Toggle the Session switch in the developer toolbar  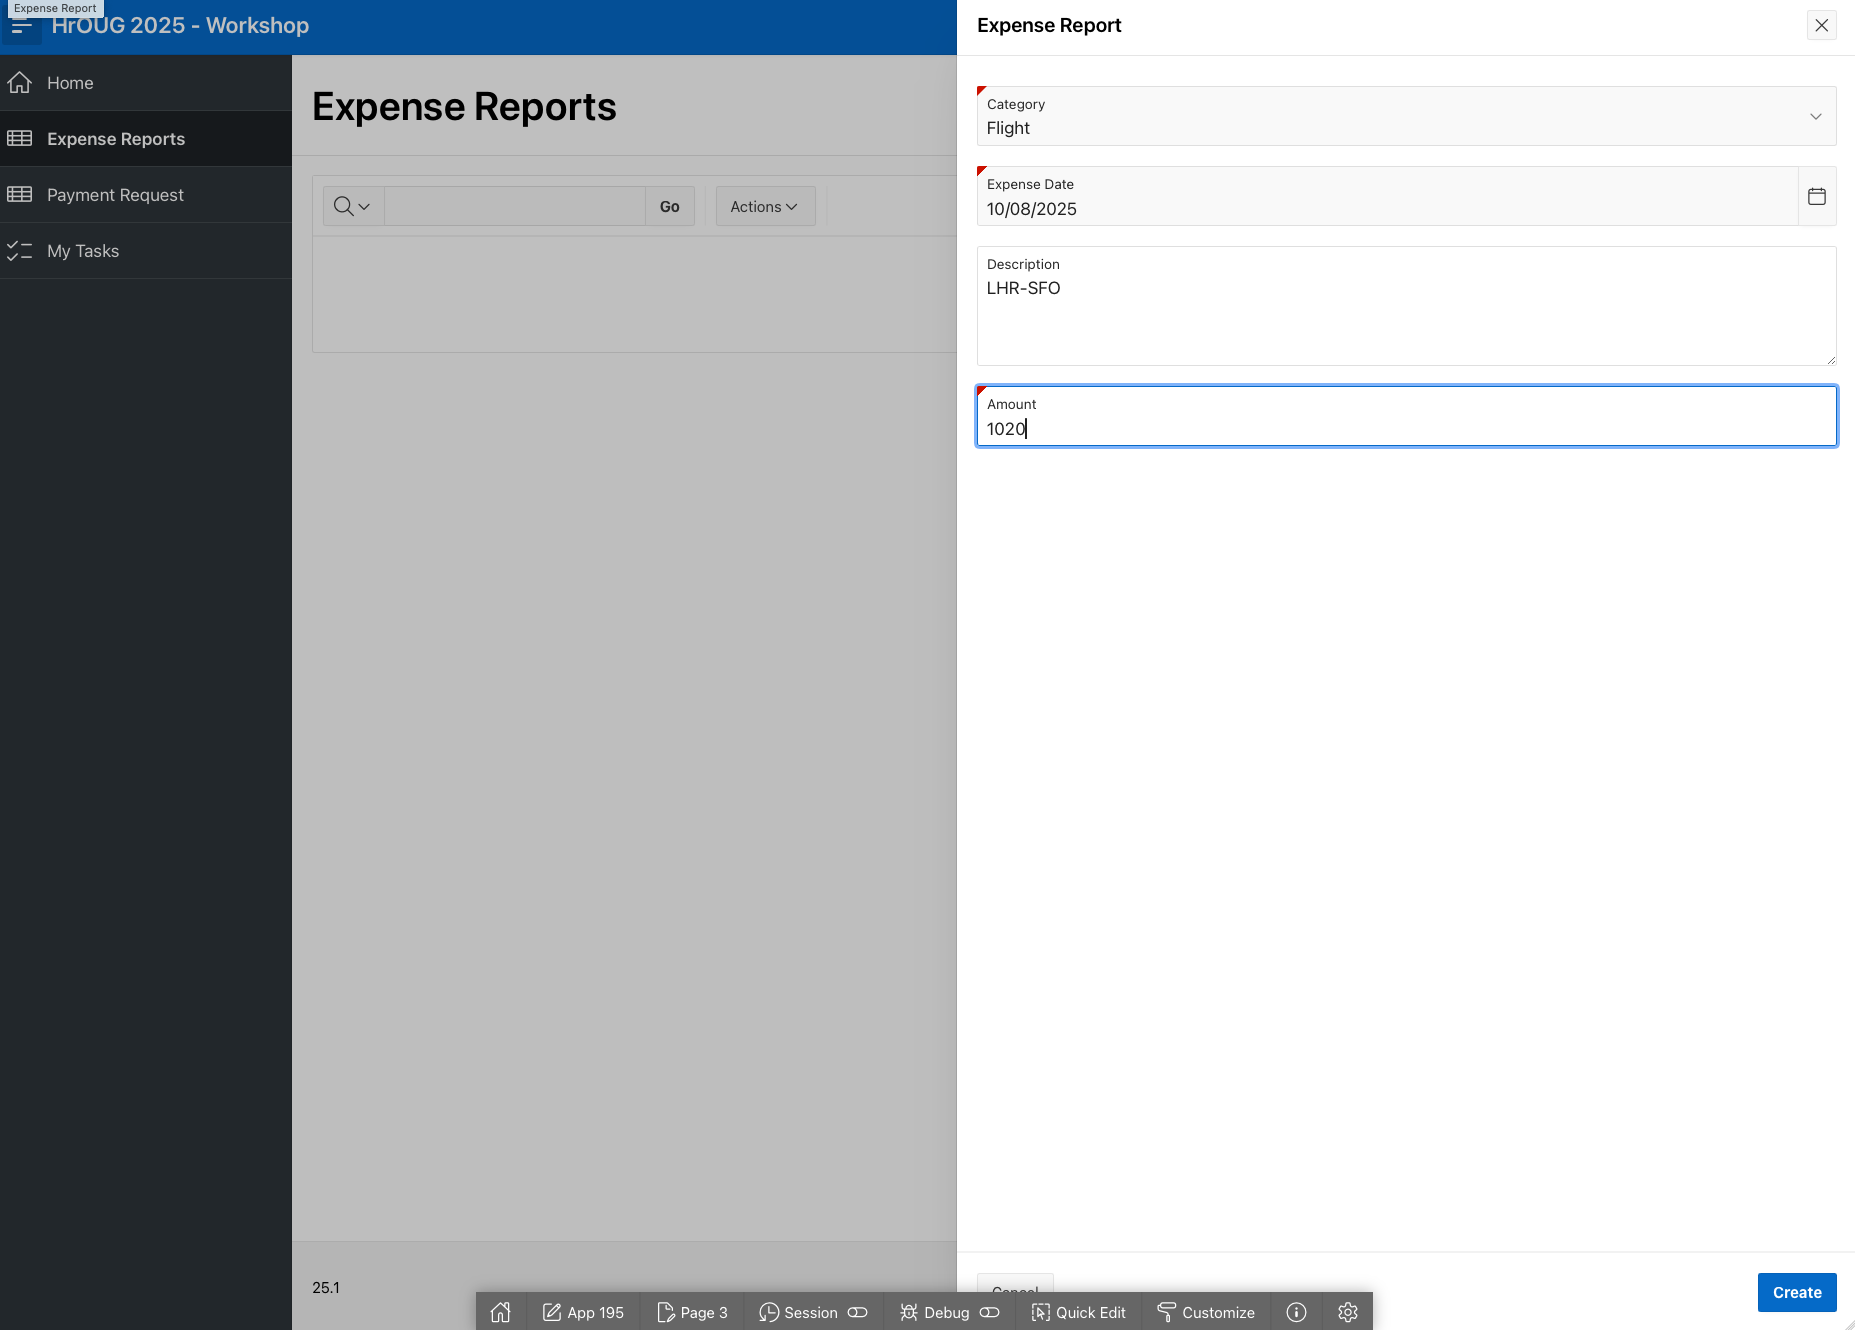click(x=857, y=1312)
